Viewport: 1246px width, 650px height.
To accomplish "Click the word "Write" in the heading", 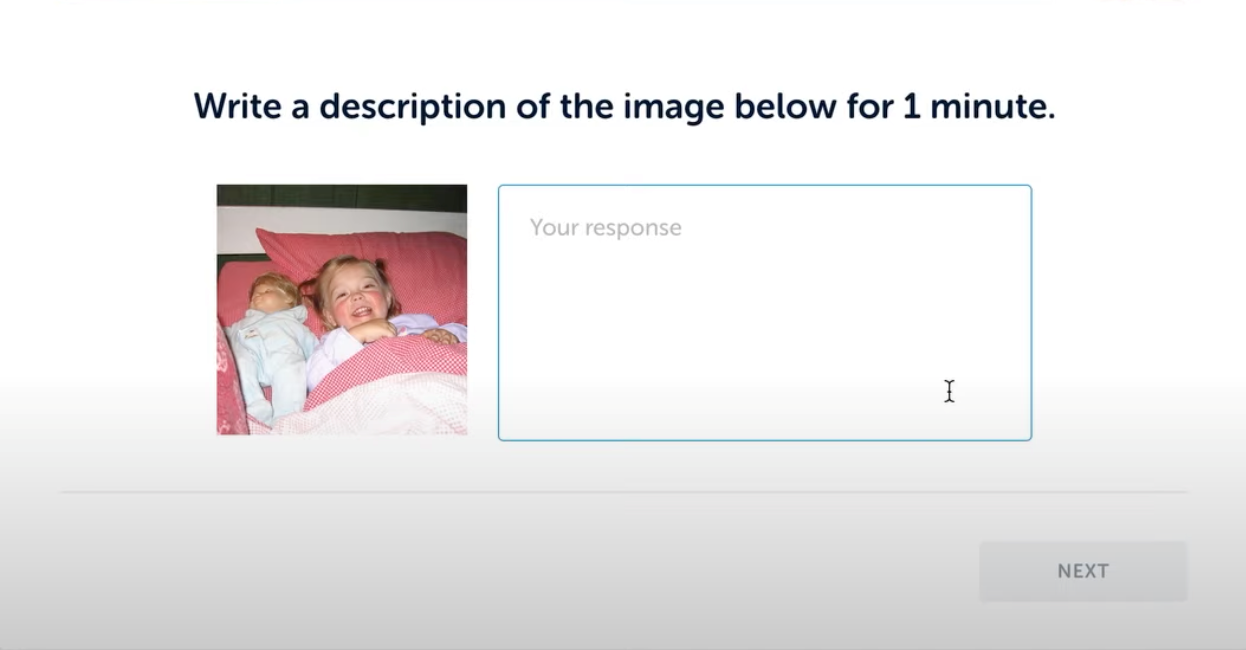I will coord(236,106).
